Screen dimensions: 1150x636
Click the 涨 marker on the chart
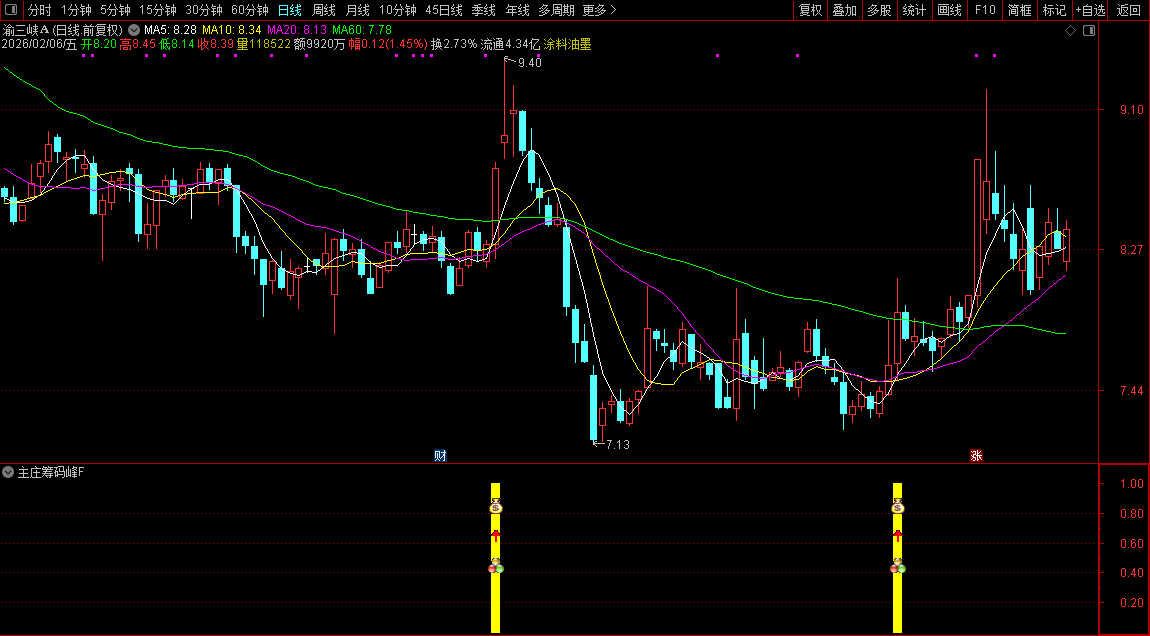(976, 456)
